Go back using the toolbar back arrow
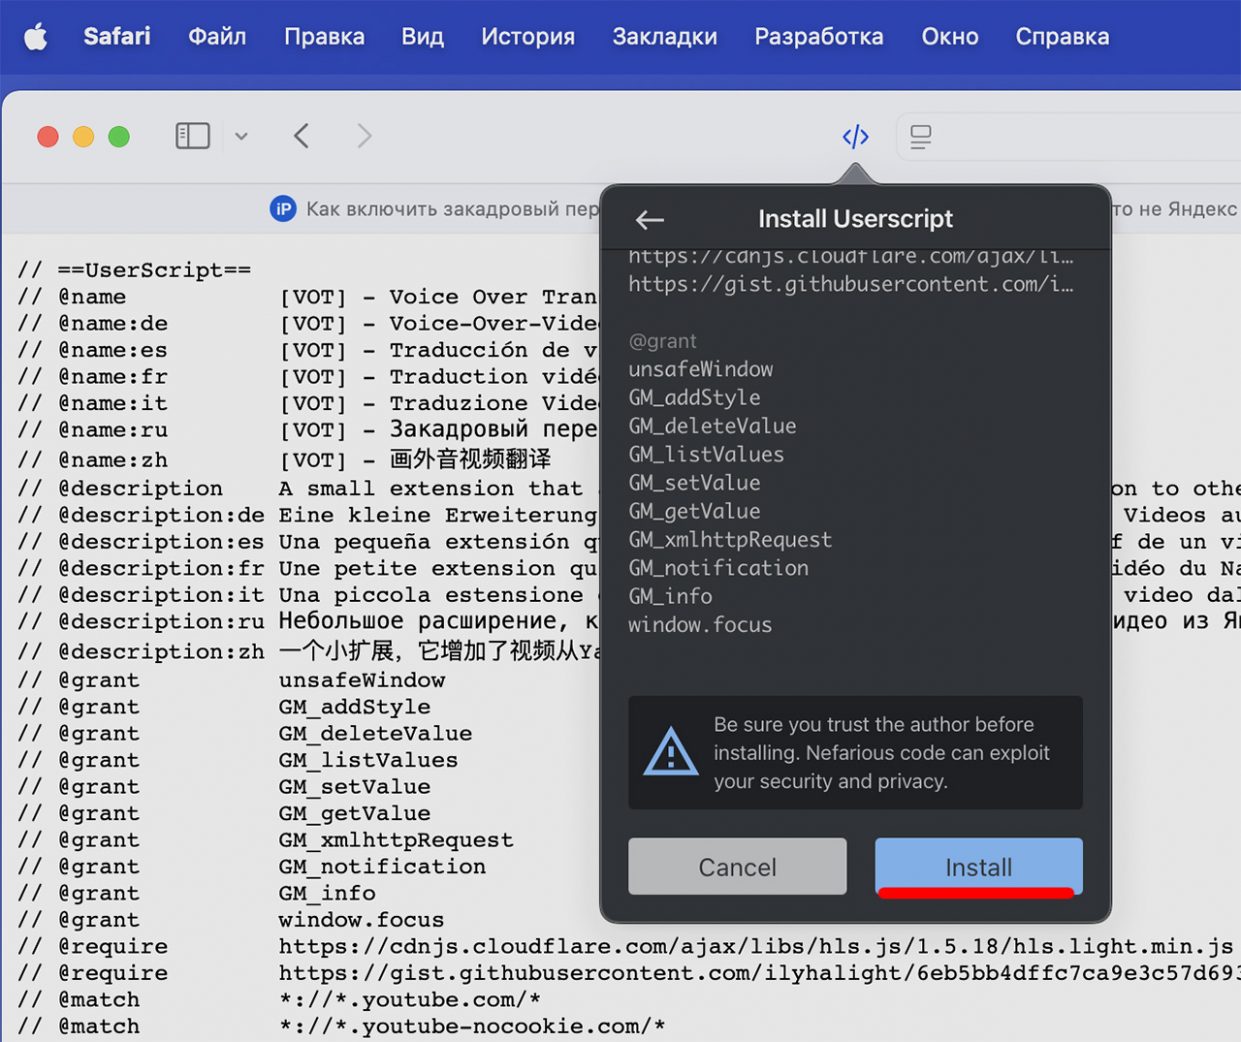This screenshot has width=1241, height=1042. [x=301, y=136]
